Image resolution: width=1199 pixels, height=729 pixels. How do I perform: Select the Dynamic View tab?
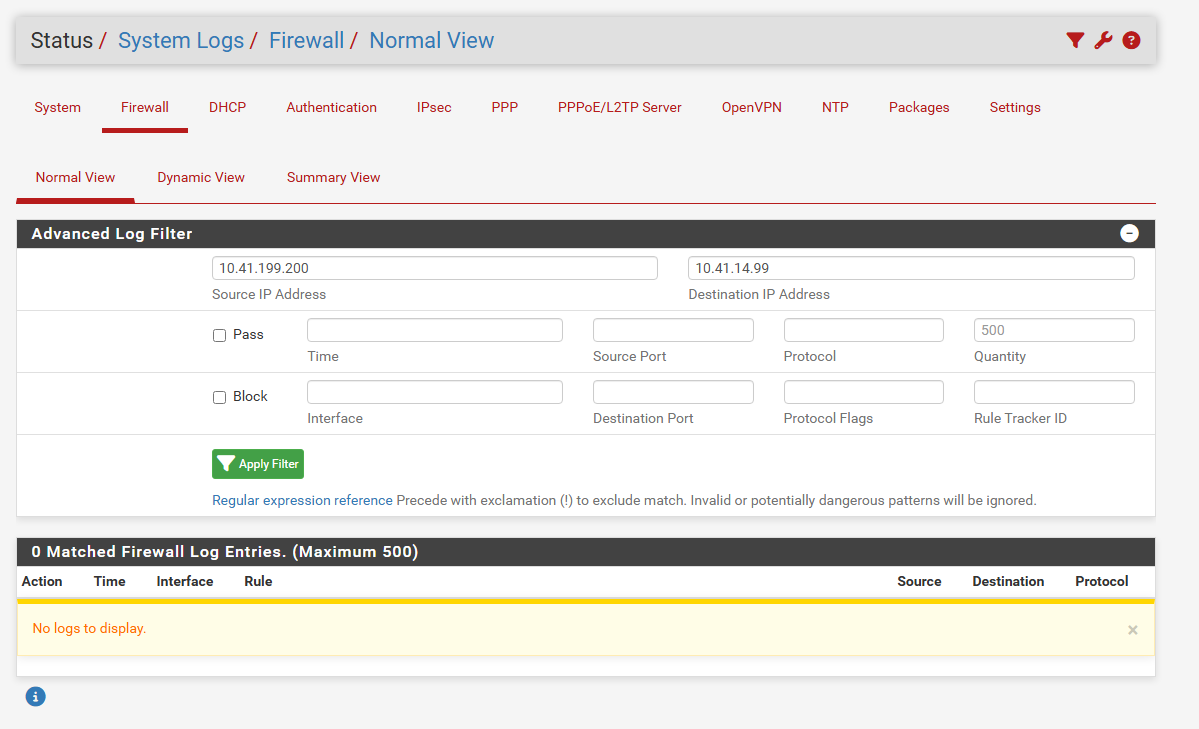pos(201,177)
